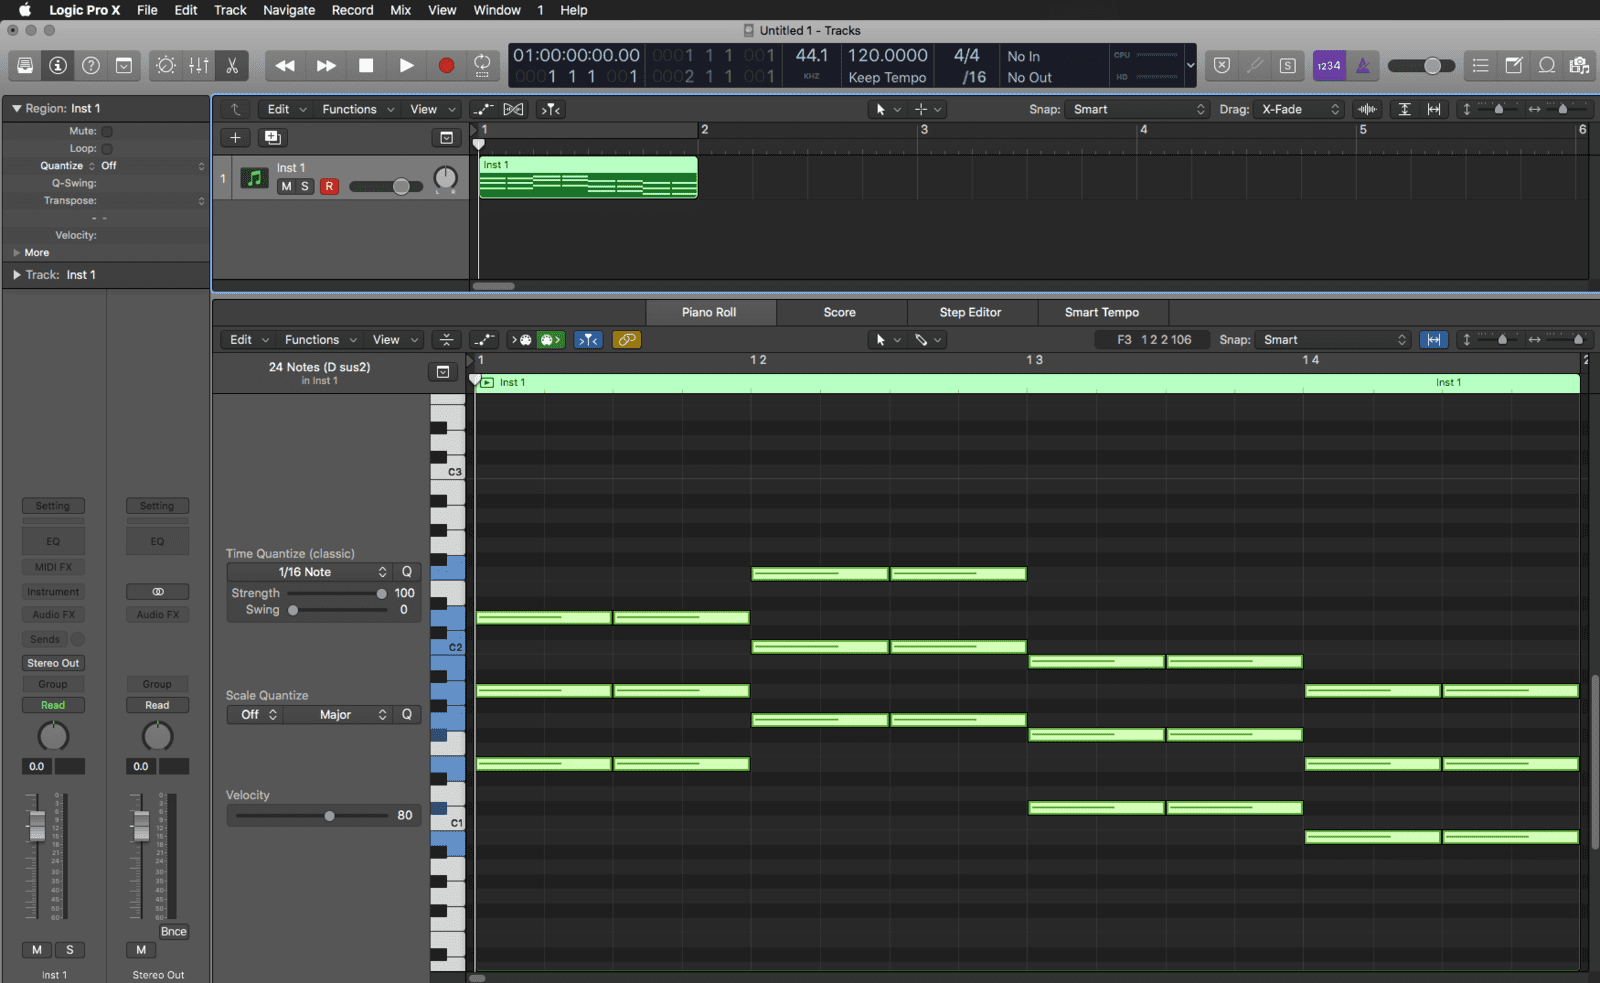
Task: Toggle the Piano Roll link button
Action: coord(626,340)
